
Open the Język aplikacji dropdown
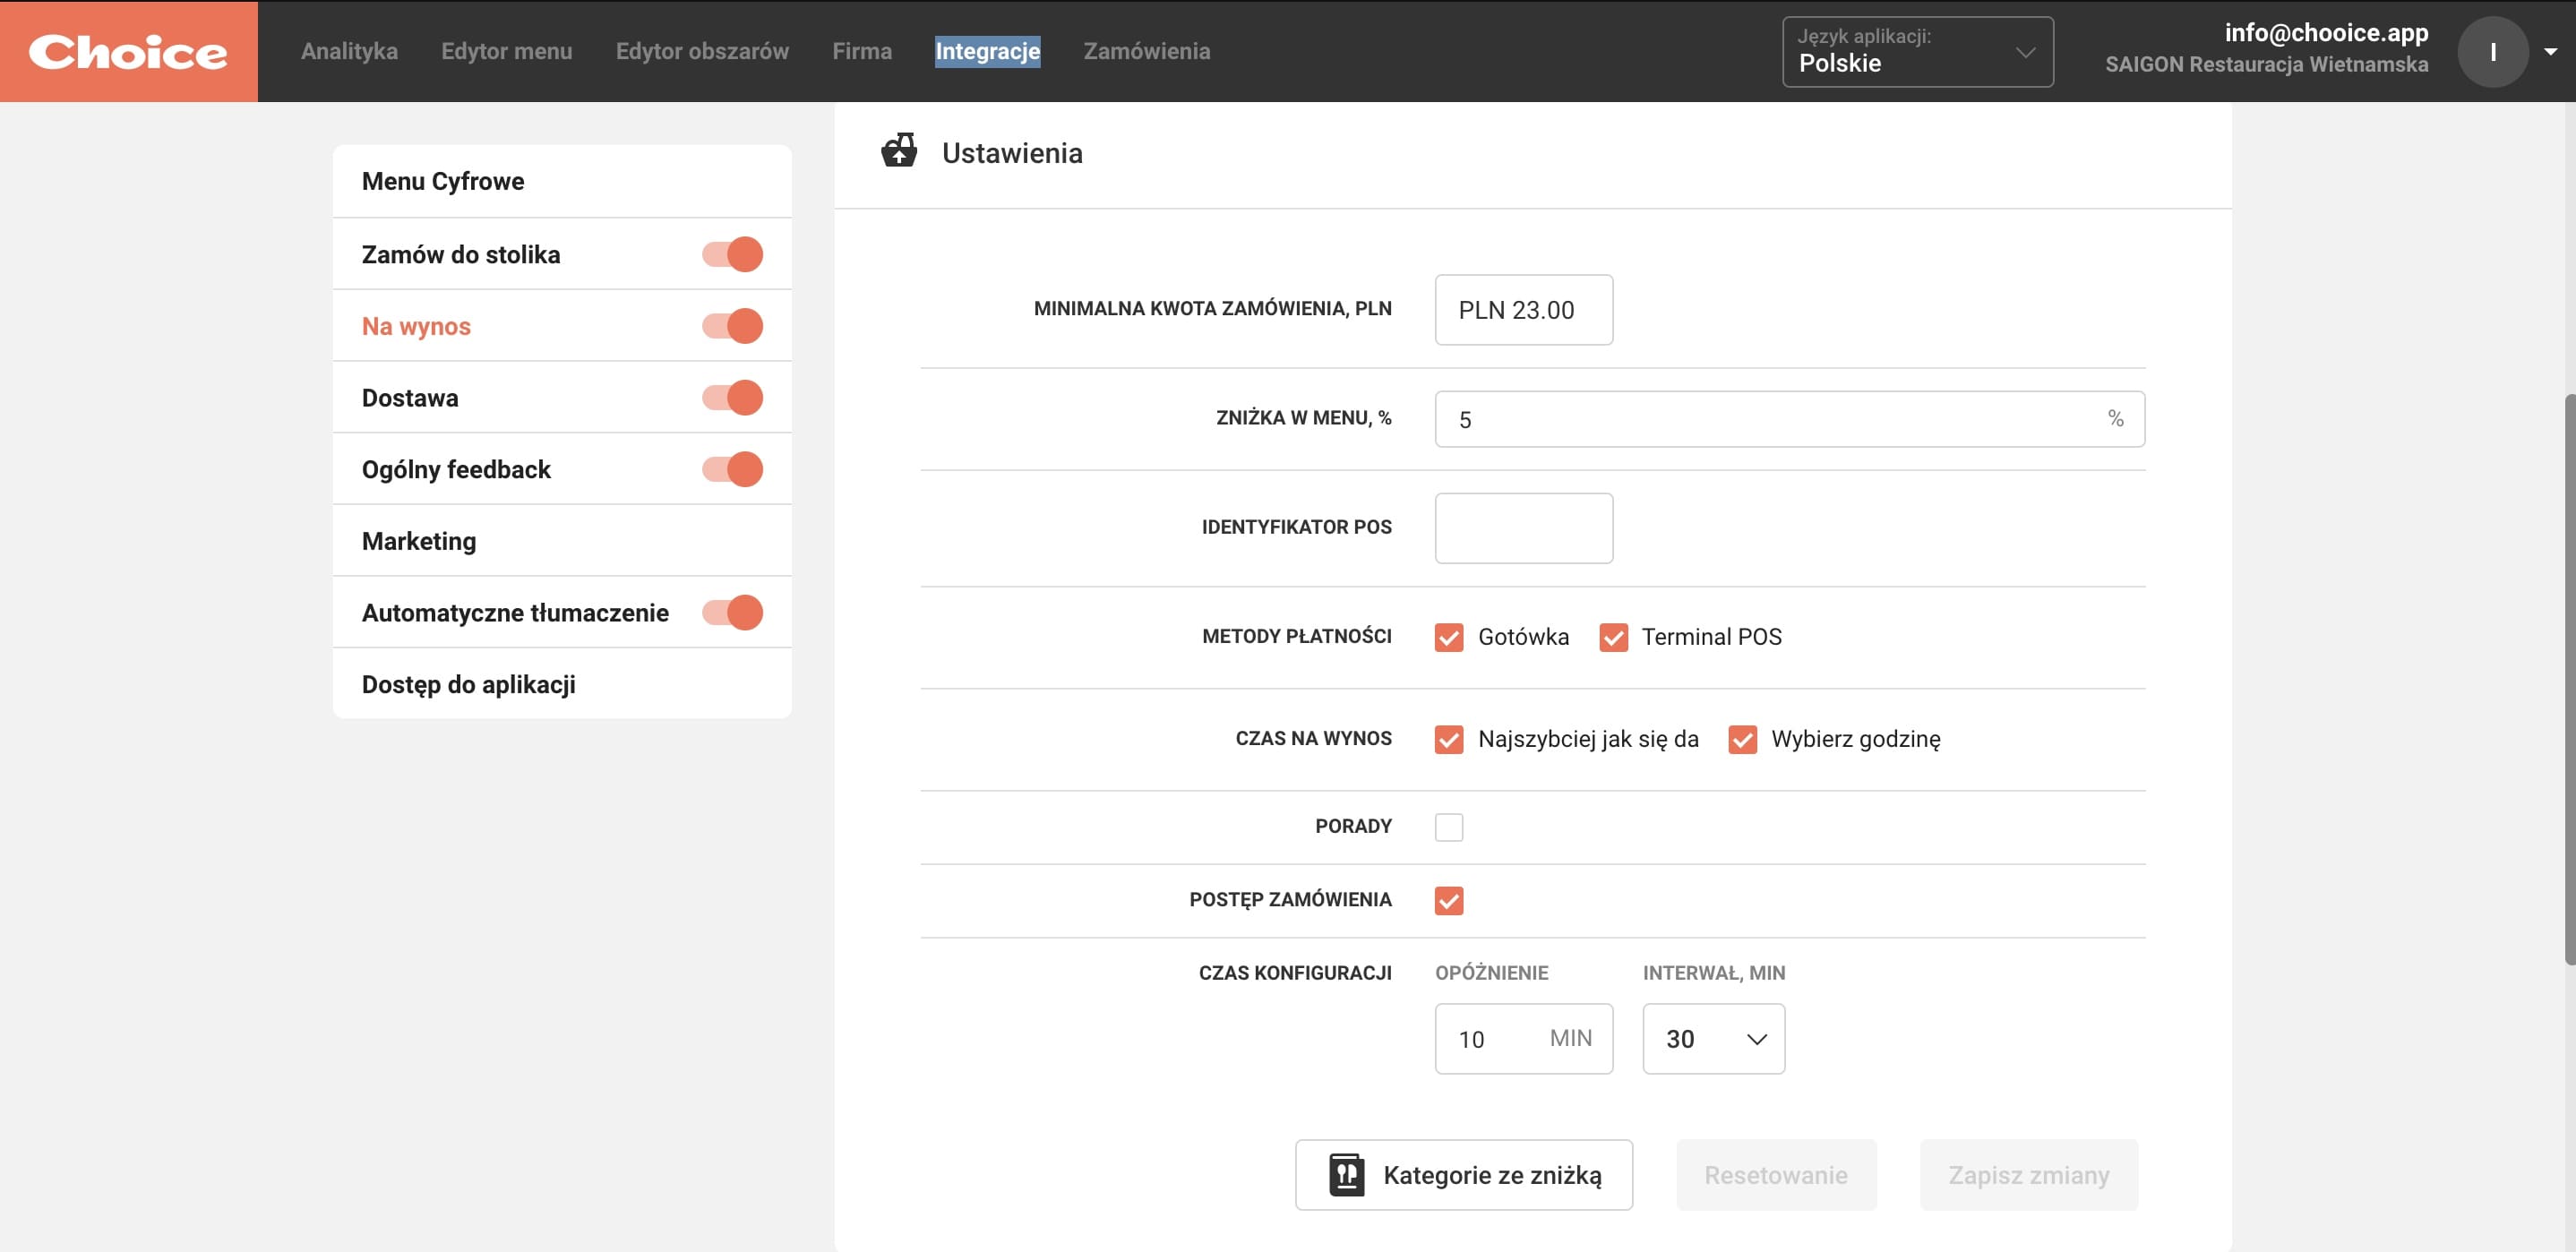point(1917,52)
